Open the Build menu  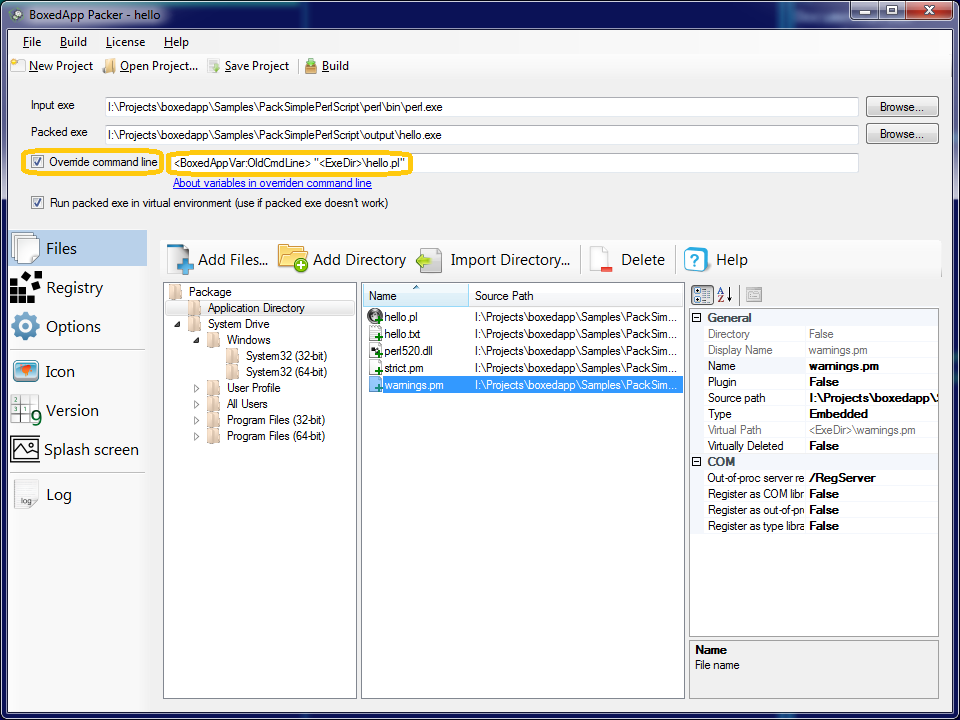click(x=74, y=42)
